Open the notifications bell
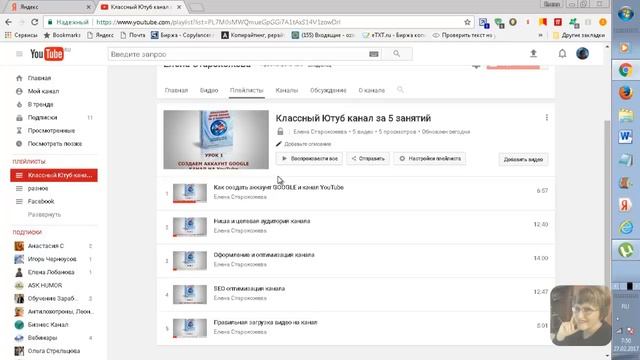 click(562, 53)
